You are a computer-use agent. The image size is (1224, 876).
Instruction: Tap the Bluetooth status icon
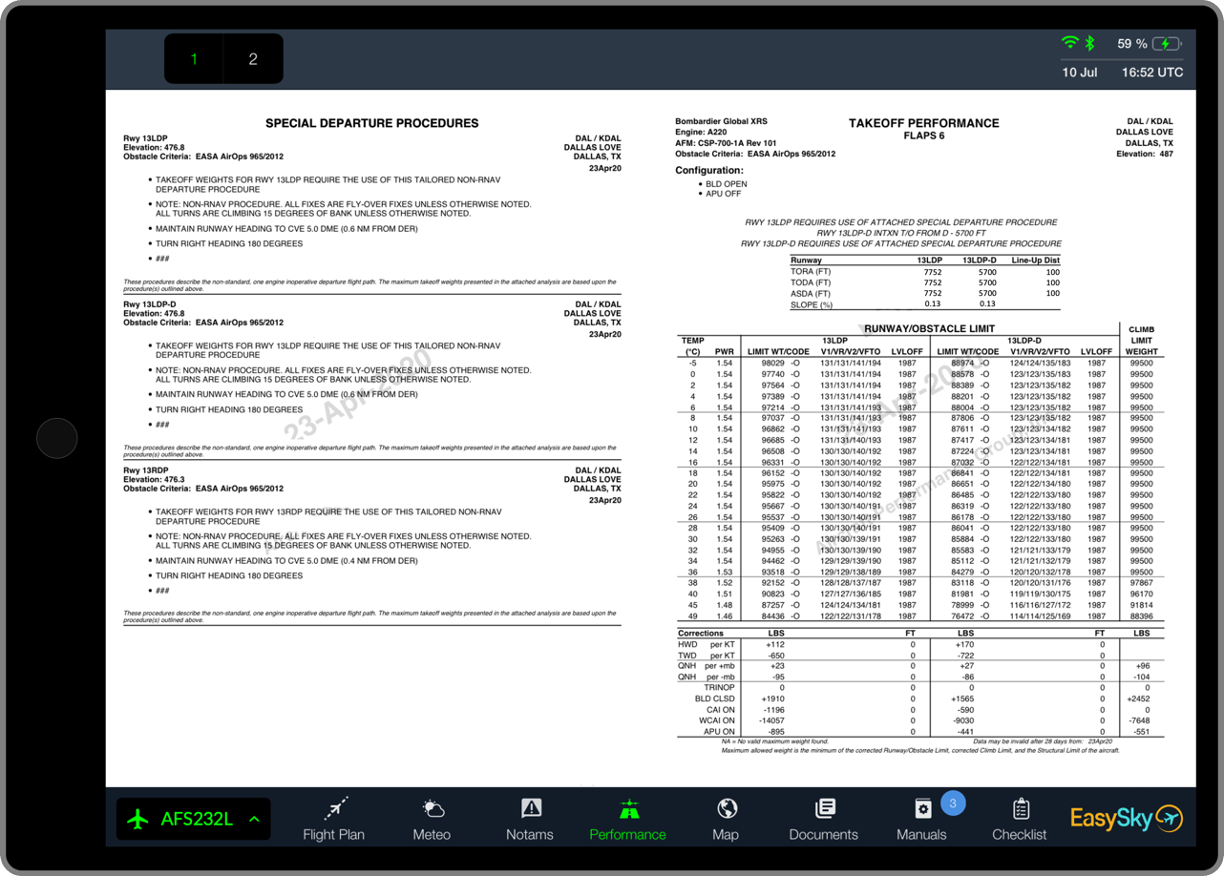pos(1091,43)
